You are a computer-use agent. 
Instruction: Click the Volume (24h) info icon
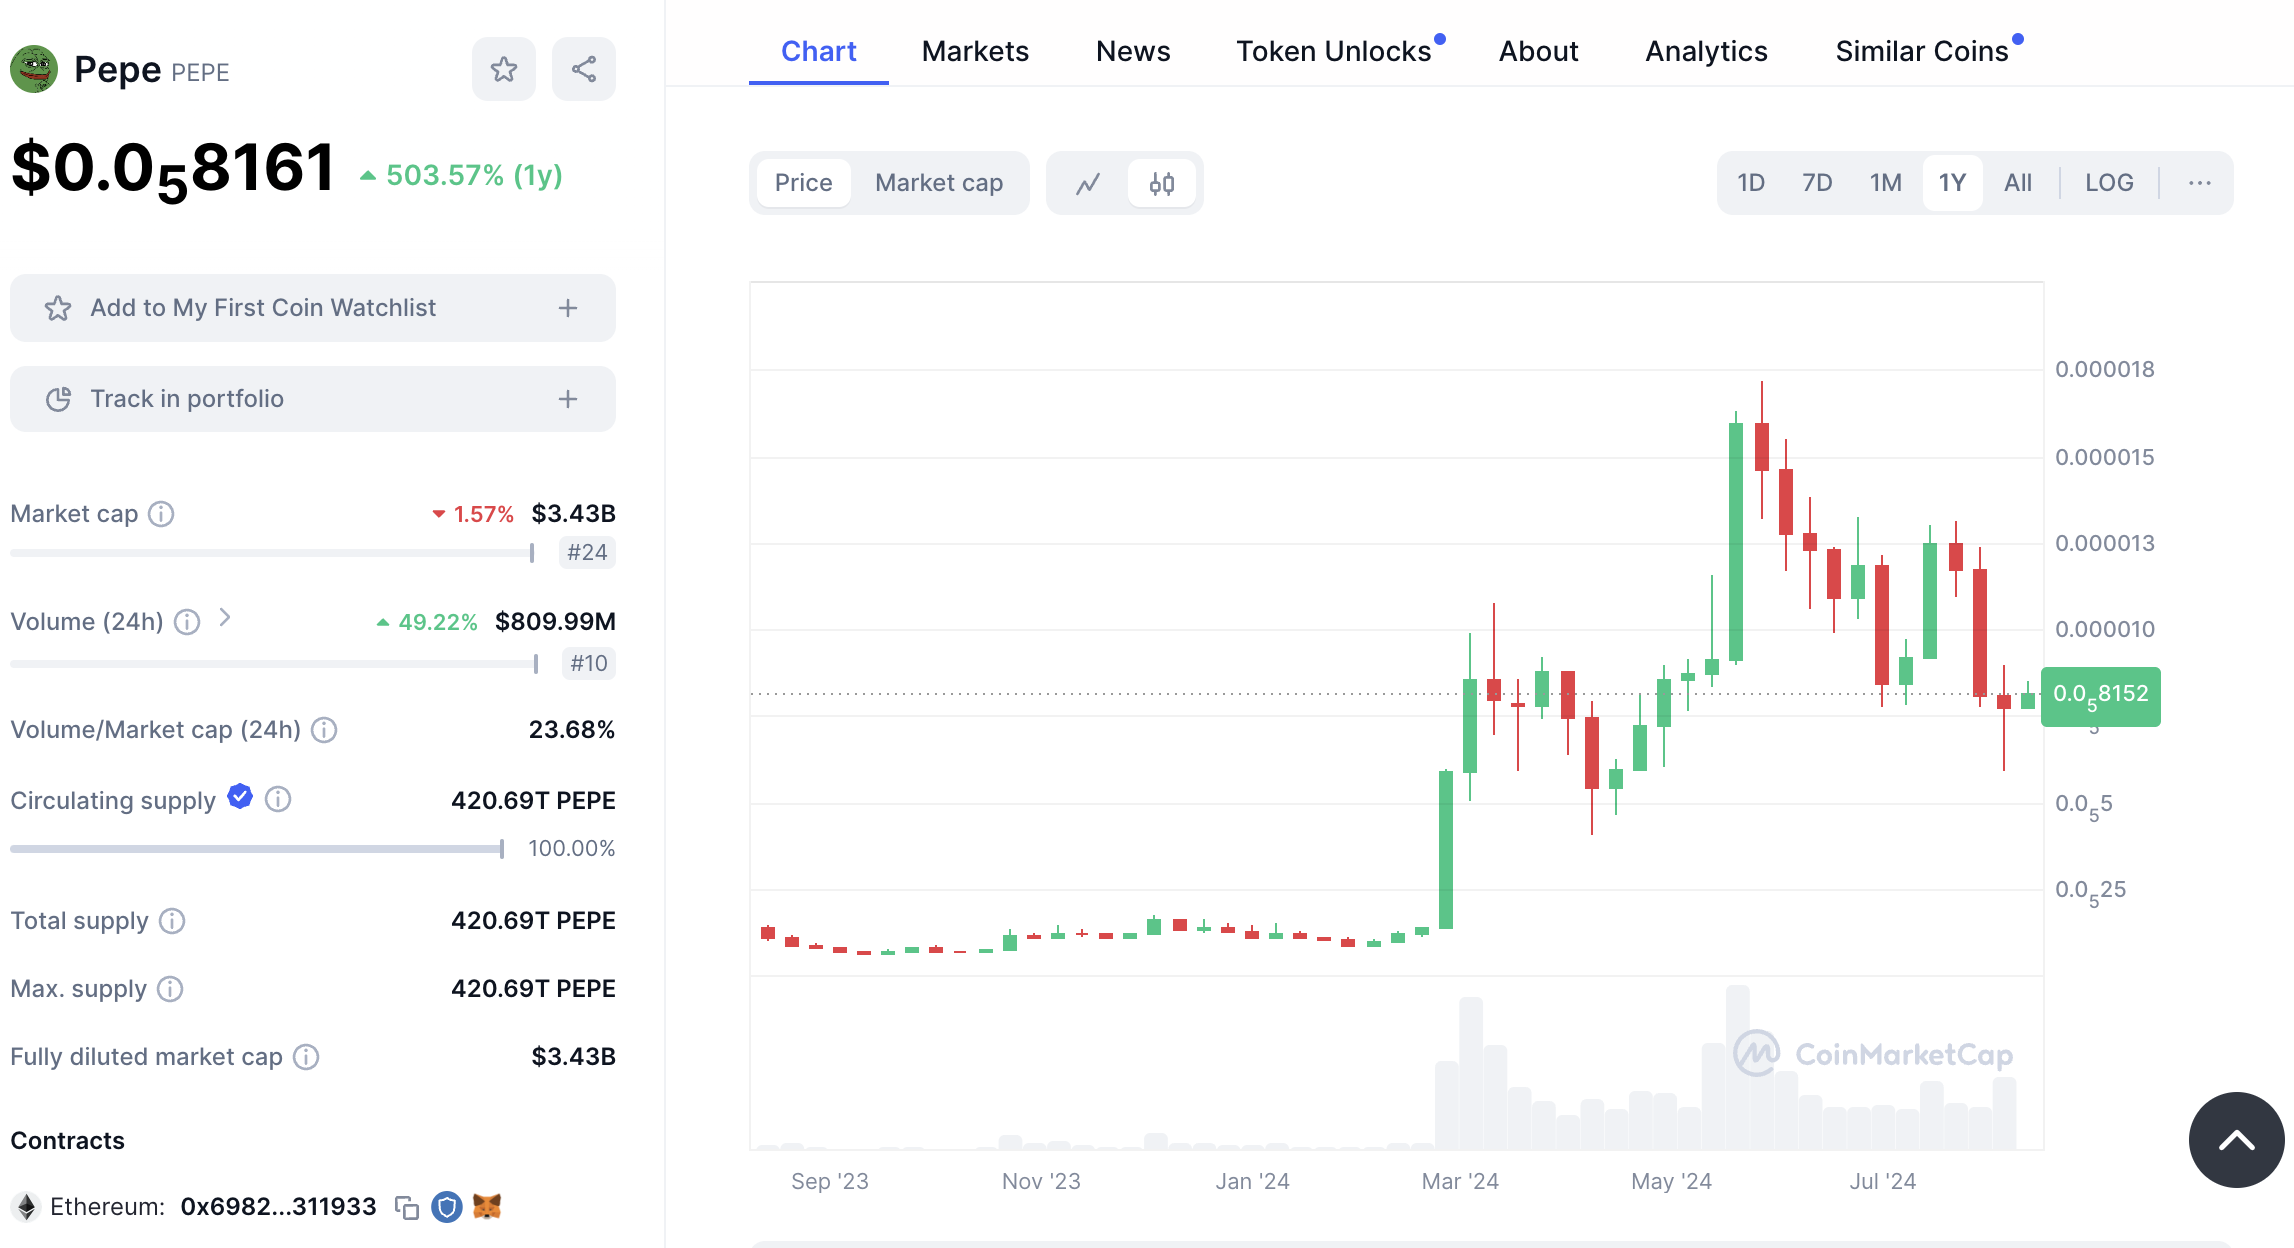click(187, 622)
